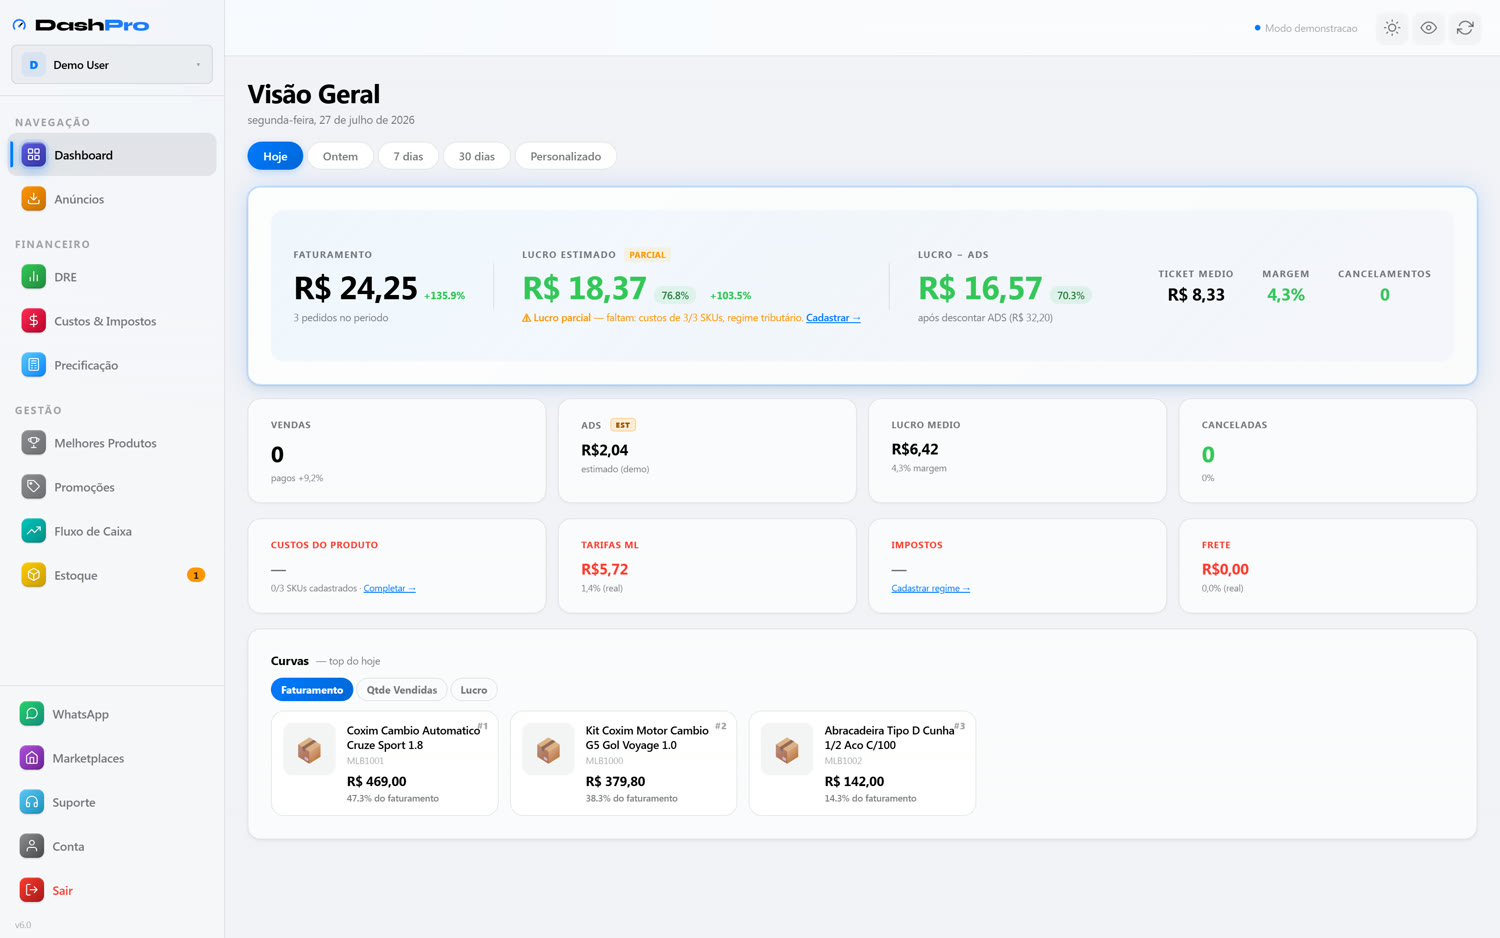Viewport: 1500px width, 938px height.
Task: Select the Ontem period tab
Action: tap(340, 156)
